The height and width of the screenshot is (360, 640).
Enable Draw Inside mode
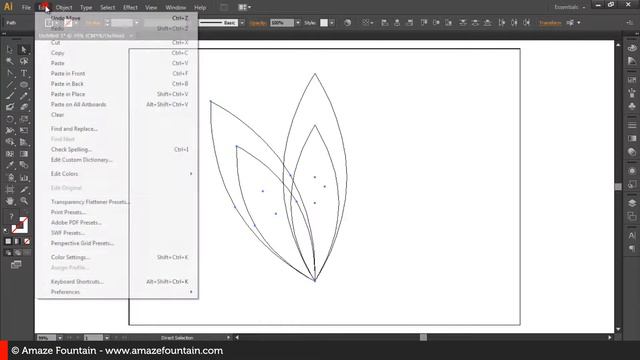click(27, 253)
